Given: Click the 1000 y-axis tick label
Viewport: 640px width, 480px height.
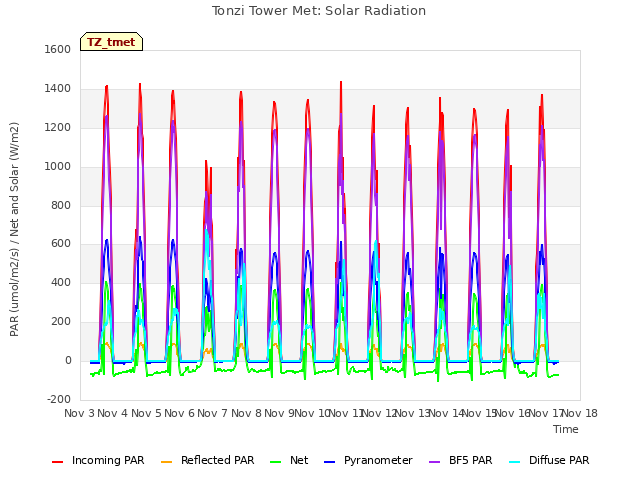Looking at the screenshot, I should pyautogui.click(x=58, y=167).
